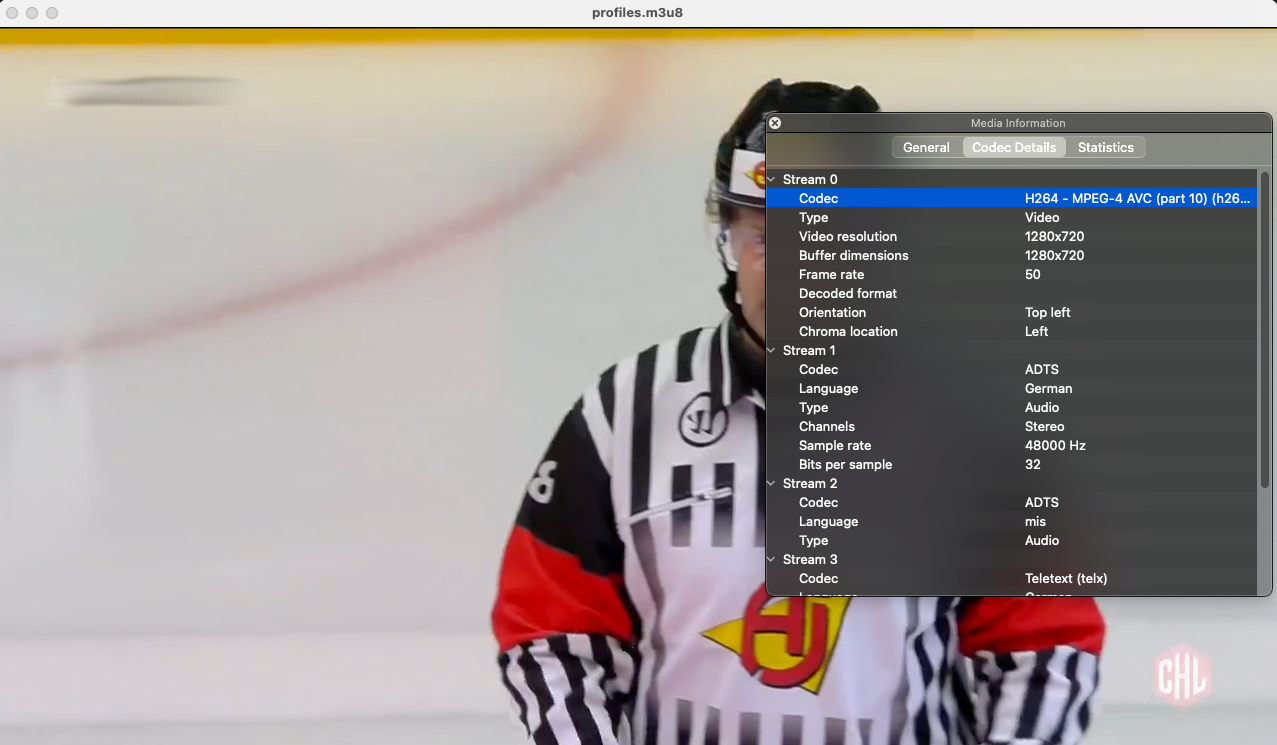
Task: Click the Media Information title bar
Action: pos(1018,123)
